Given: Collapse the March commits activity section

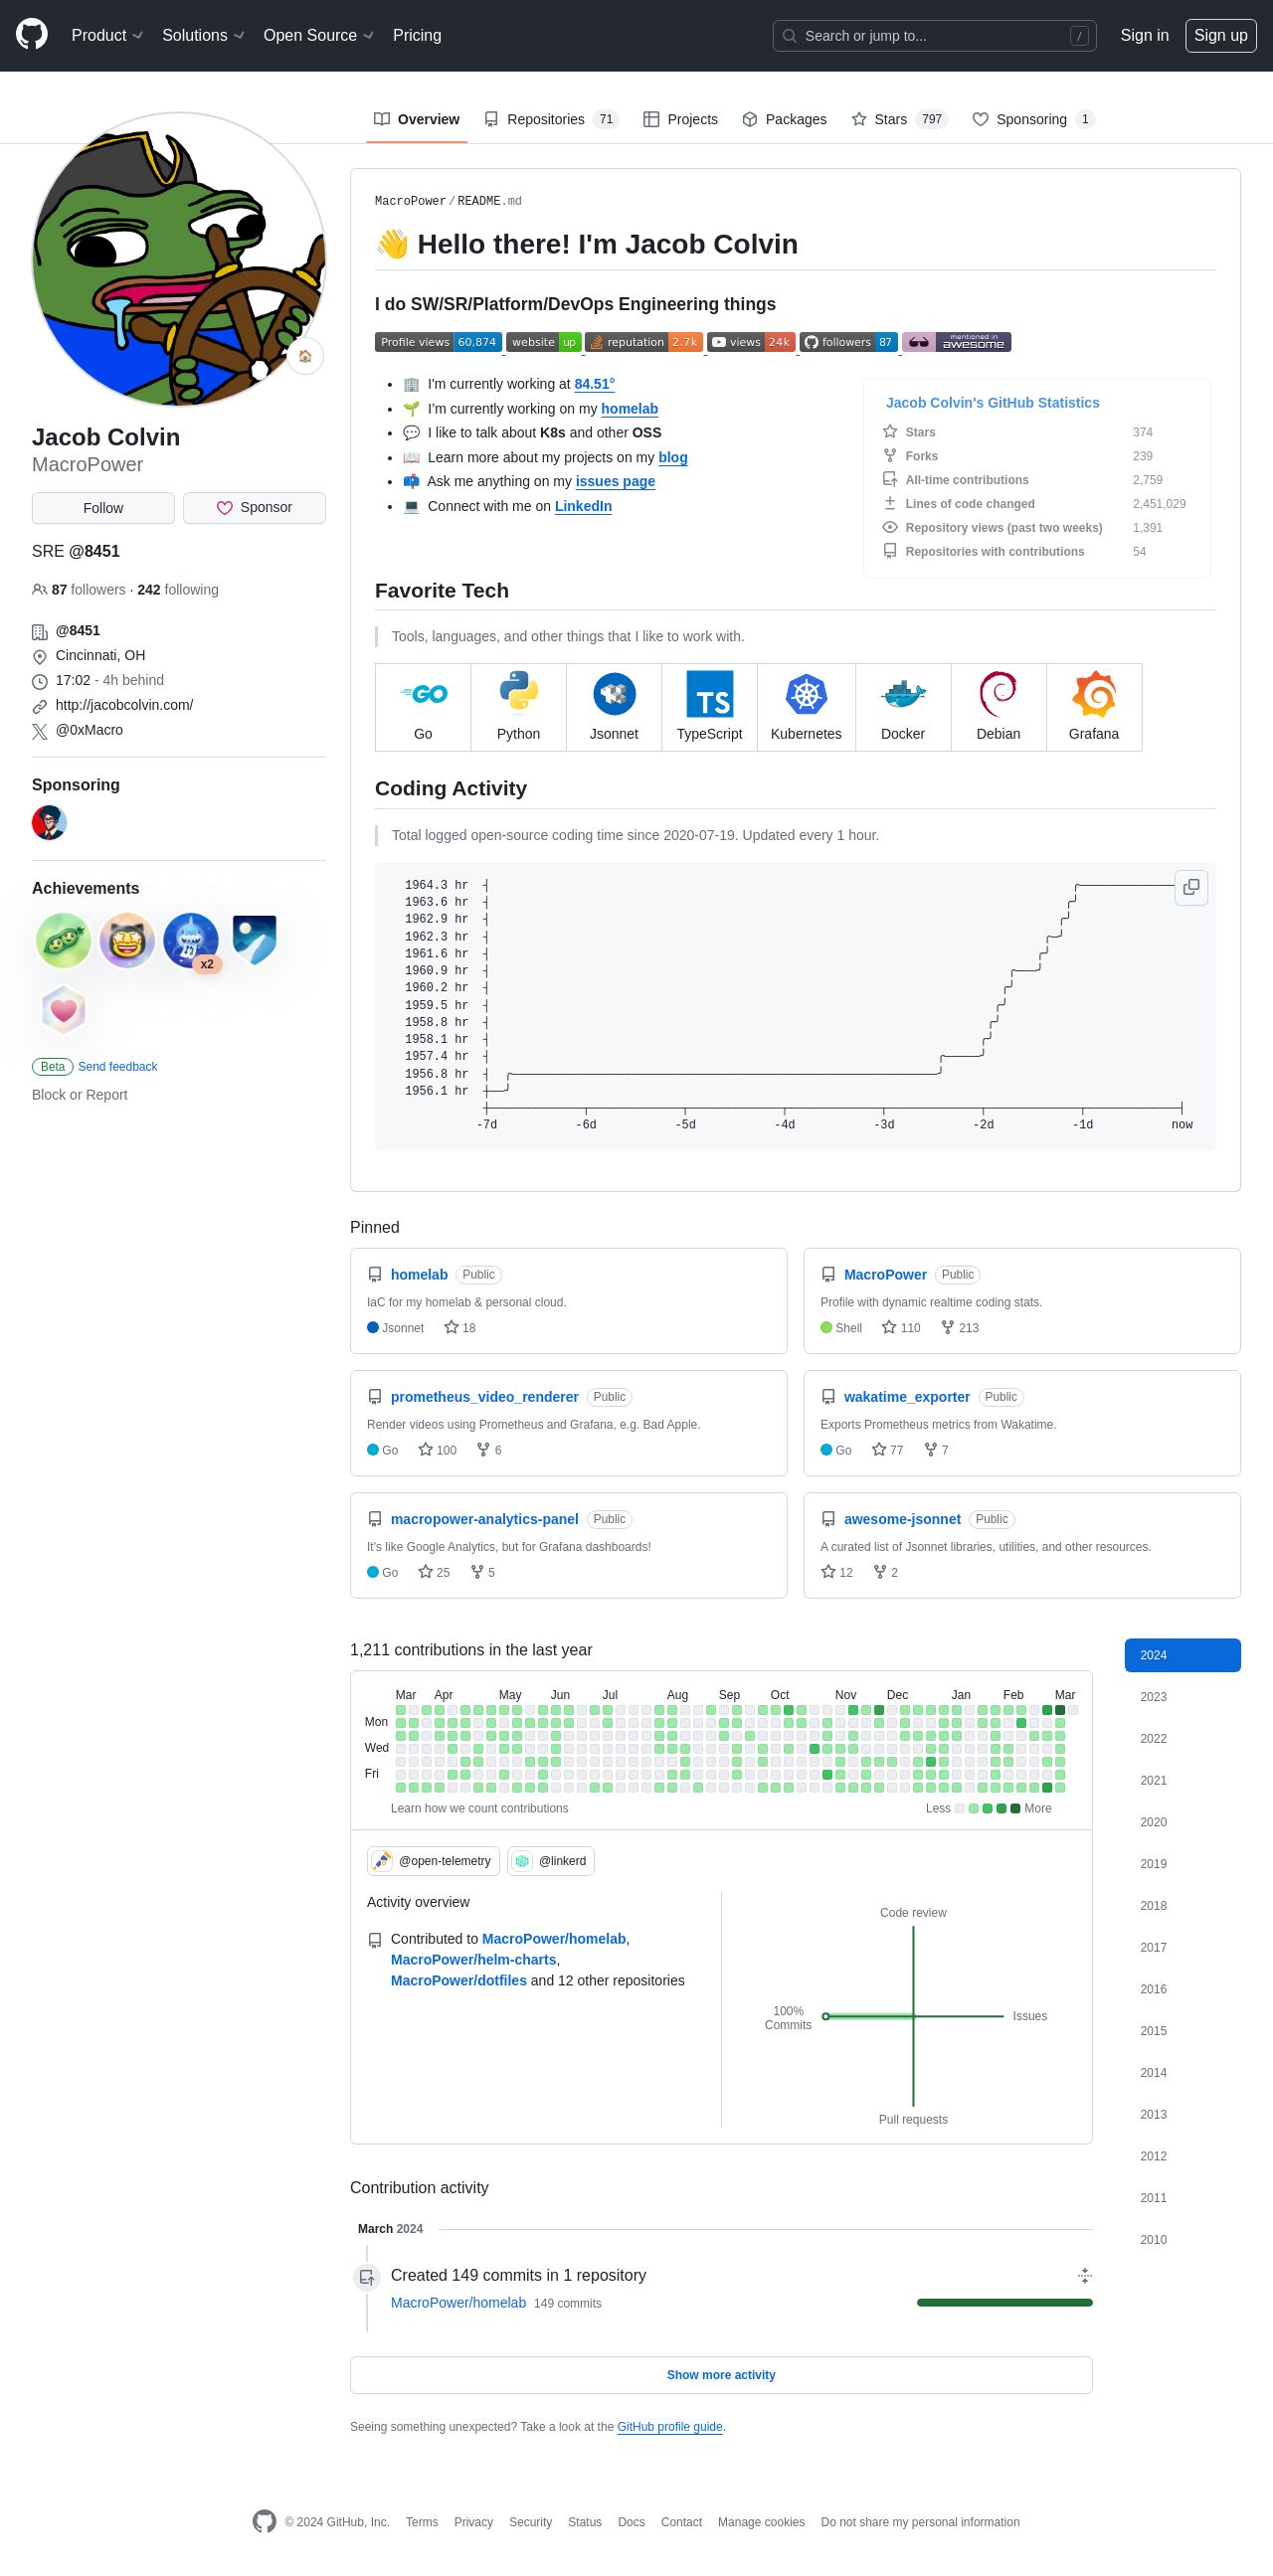Looking at the screenshot, I should tap(1084, 2275).
